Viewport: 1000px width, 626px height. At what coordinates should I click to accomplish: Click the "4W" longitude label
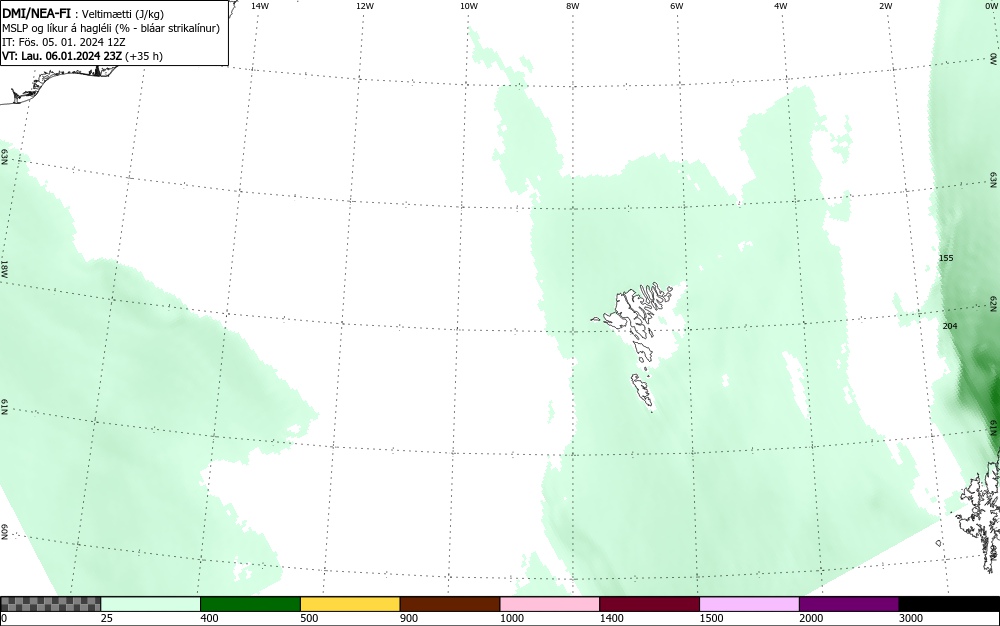pyautogui.click(x=781, y=6)
